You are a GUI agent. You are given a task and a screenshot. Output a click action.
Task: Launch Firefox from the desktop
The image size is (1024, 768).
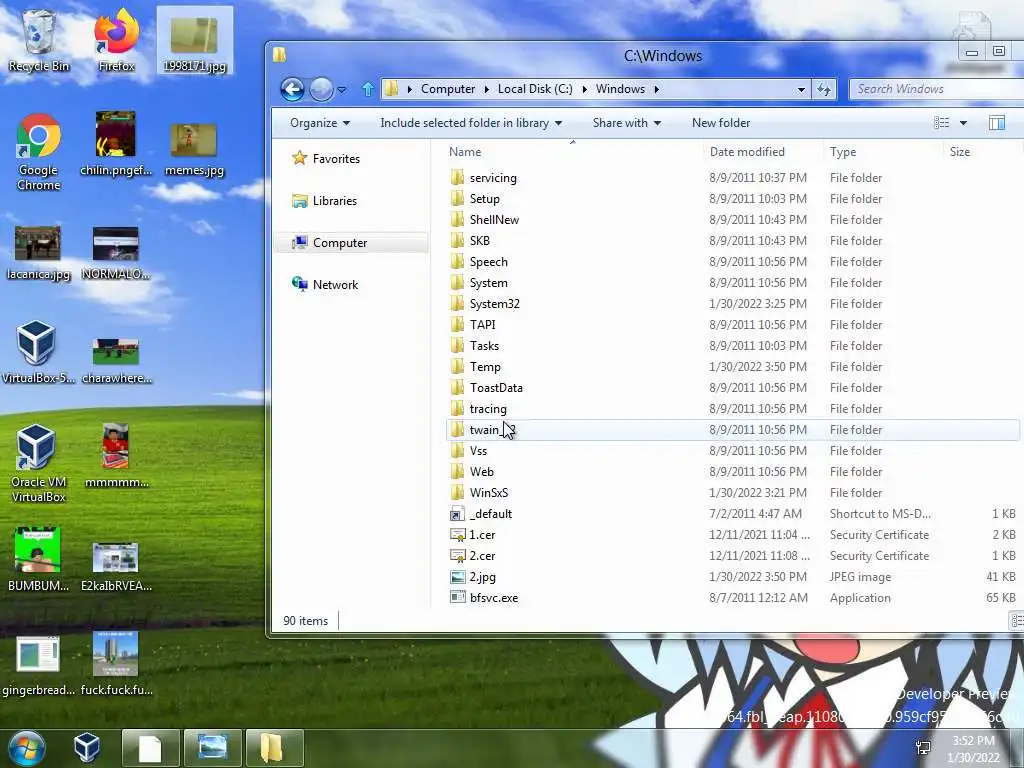coord(116,40)
